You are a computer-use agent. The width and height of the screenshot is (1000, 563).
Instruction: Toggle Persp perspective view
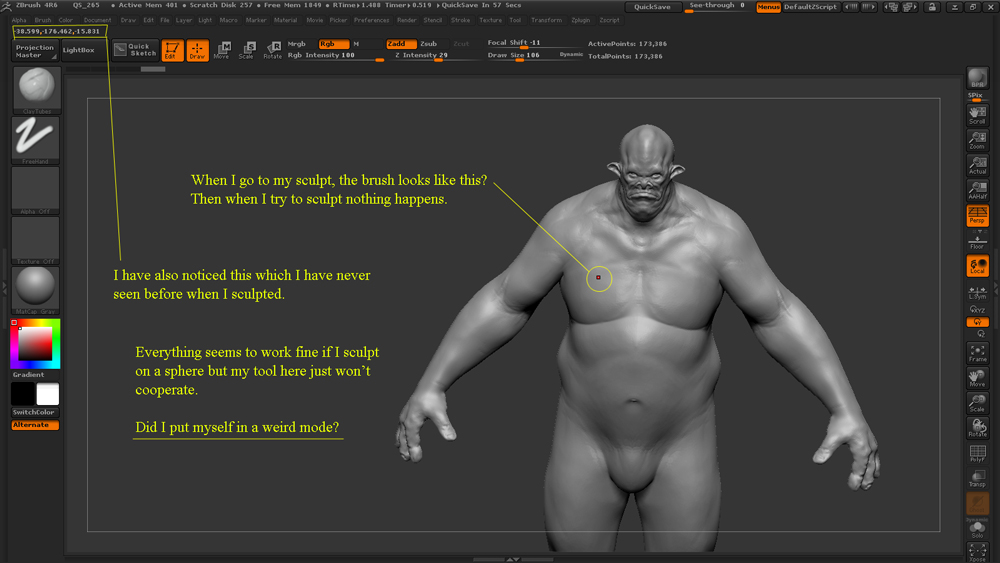point(977,216)
